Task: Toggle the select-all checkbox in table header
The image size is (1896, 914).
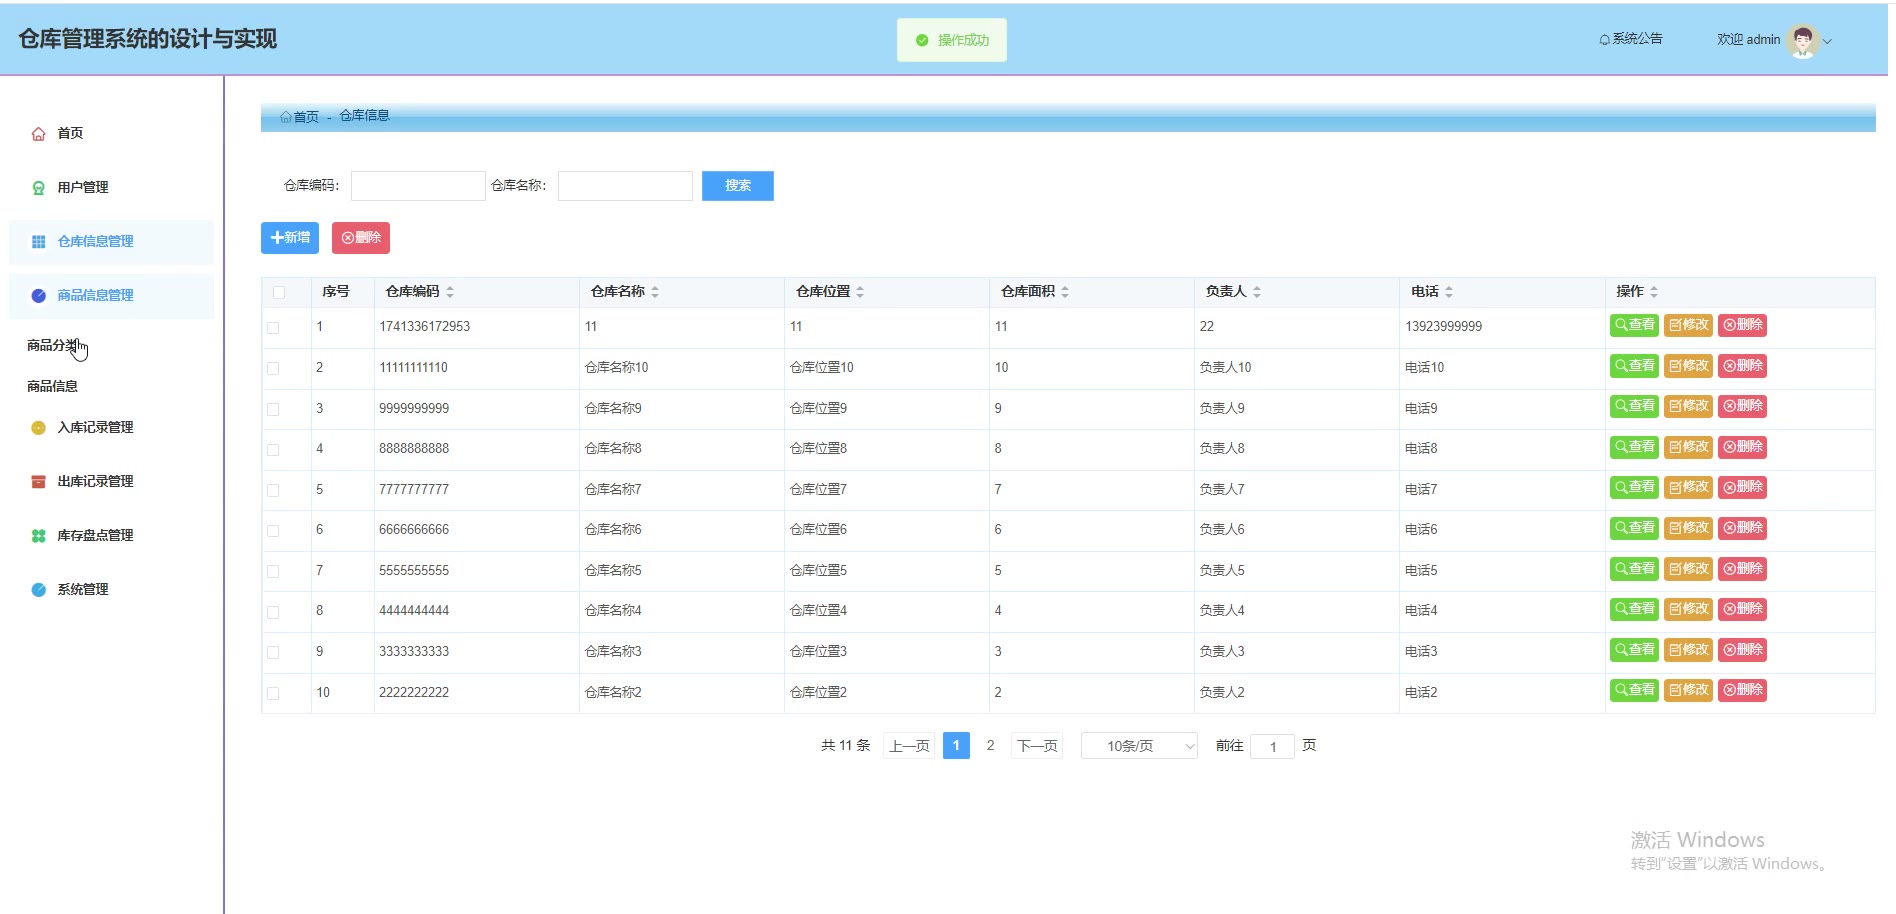Action: click(279, 292)
